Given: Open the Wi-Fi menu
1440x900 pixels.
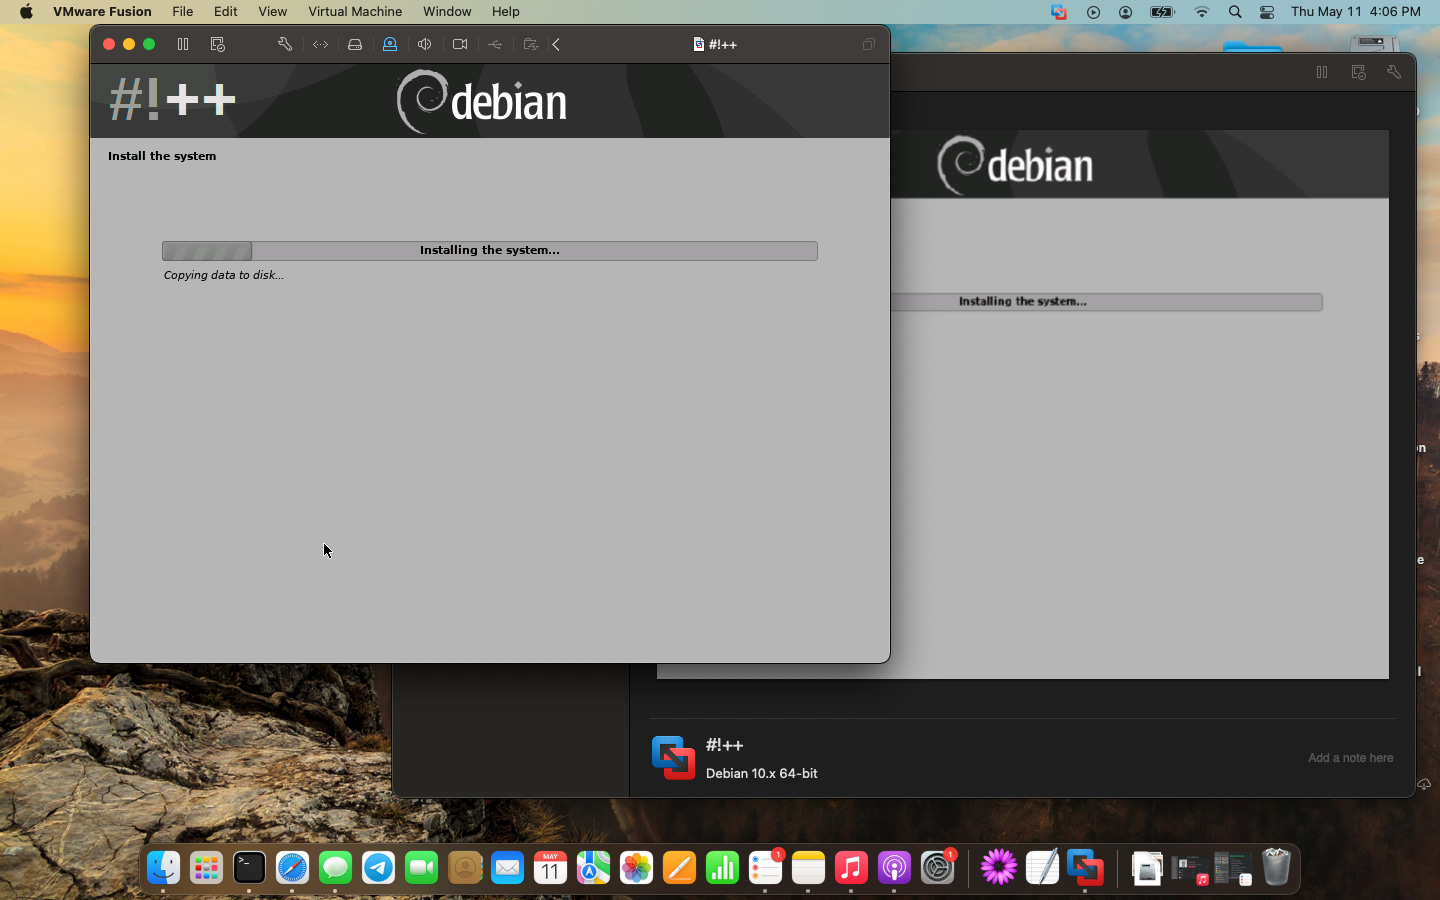Looking at the screenshot, I should 1202,12.
